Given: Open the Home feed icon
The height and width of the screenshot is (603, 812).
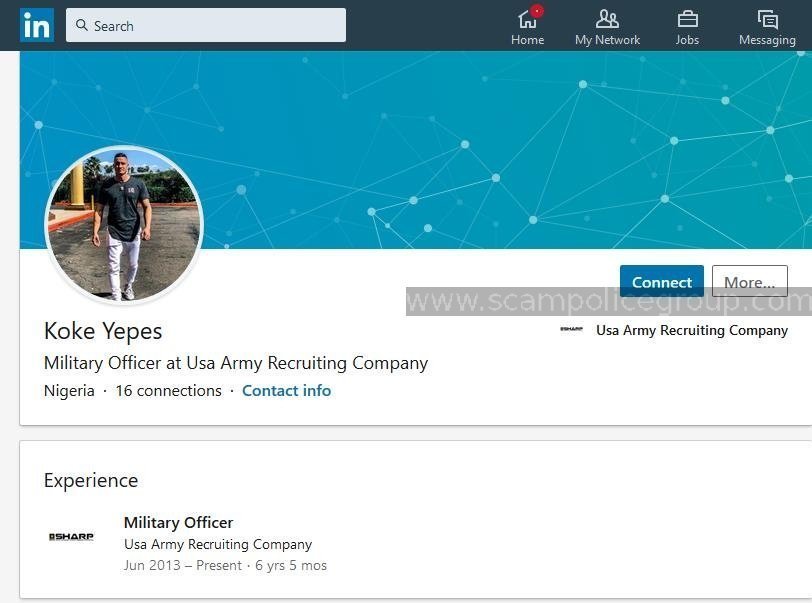Looking at the screenshot, I should 527,20.
